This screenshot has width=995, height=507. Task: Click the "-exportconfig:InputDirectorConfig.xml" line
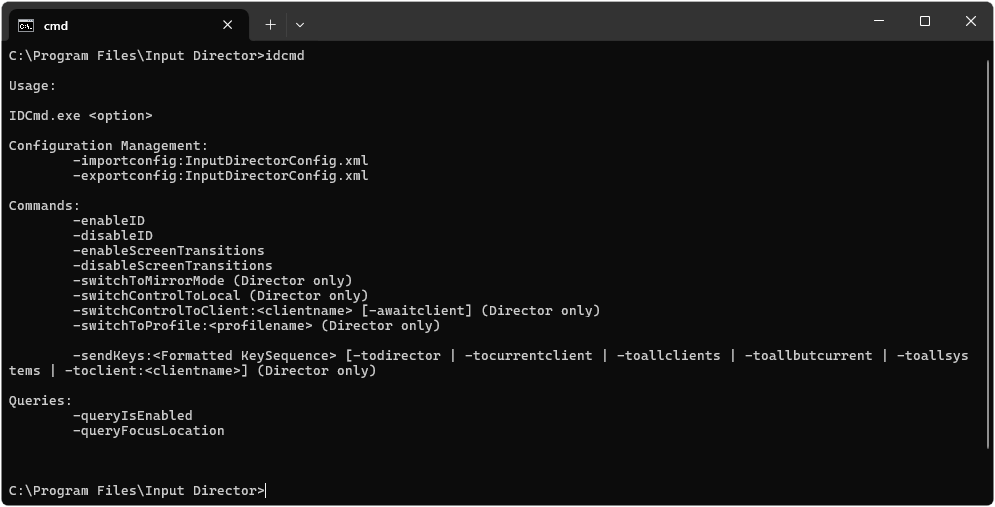pos(221,175)
